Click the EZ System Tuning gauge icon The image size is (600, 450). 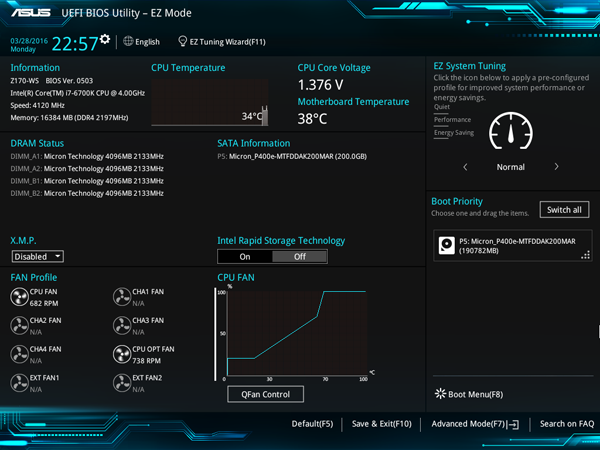[x=511, y=131]
